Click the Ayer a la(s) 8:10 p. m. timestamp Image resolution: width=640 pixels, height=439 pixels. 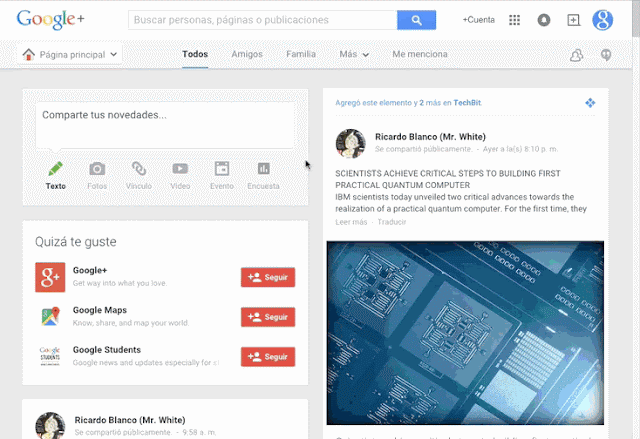[x=520, y=149]
